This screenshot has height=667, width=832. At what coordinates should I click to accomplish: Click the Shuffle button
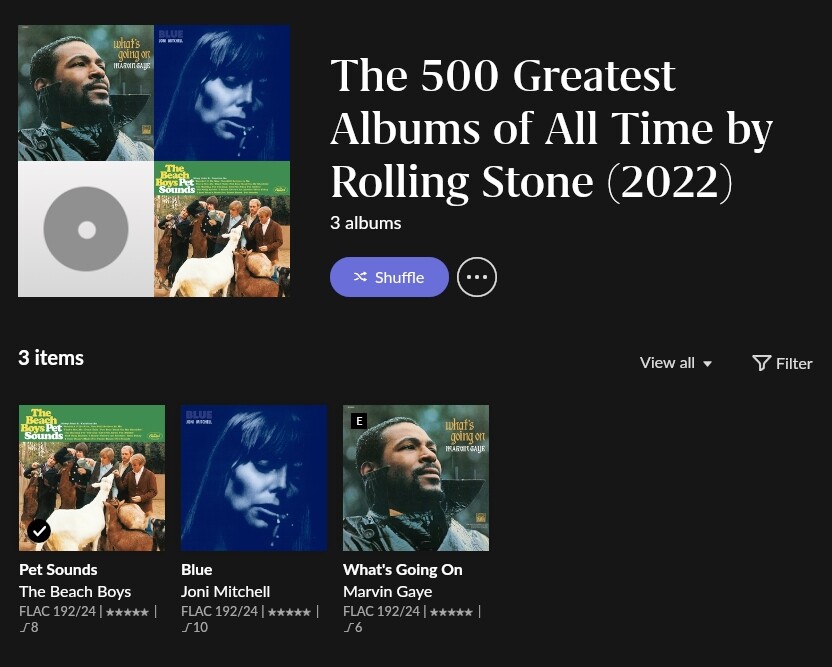coord(389,277)
